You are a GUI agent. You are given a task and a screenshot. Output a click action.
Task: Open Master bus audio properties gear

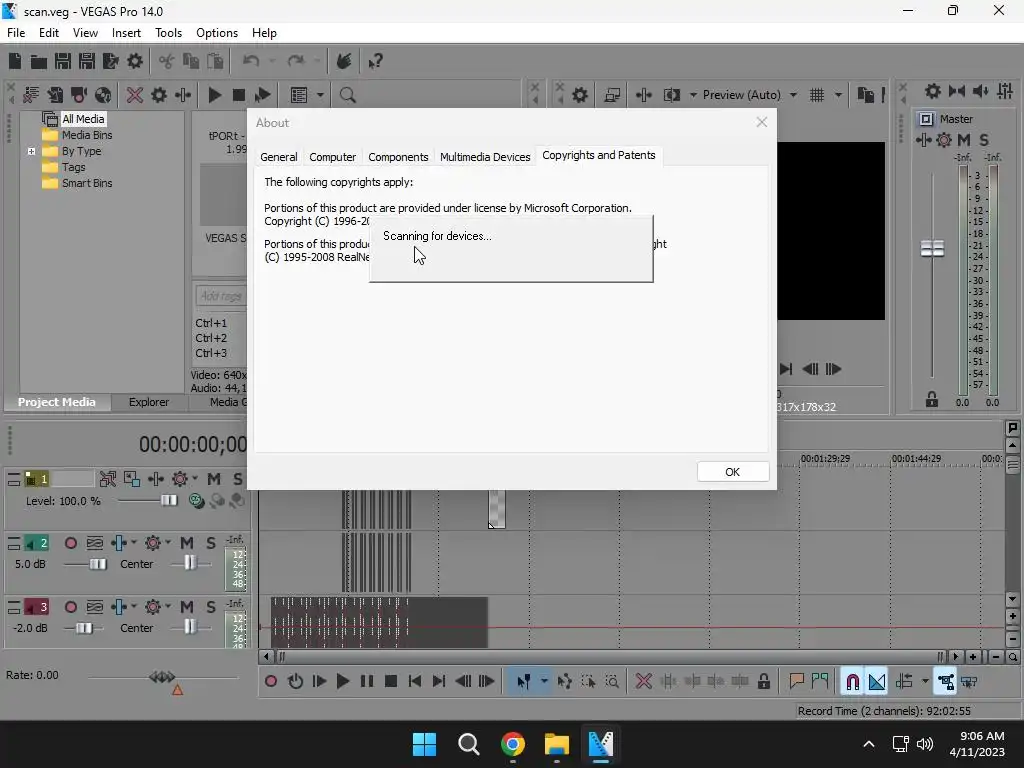pos(933,91)
